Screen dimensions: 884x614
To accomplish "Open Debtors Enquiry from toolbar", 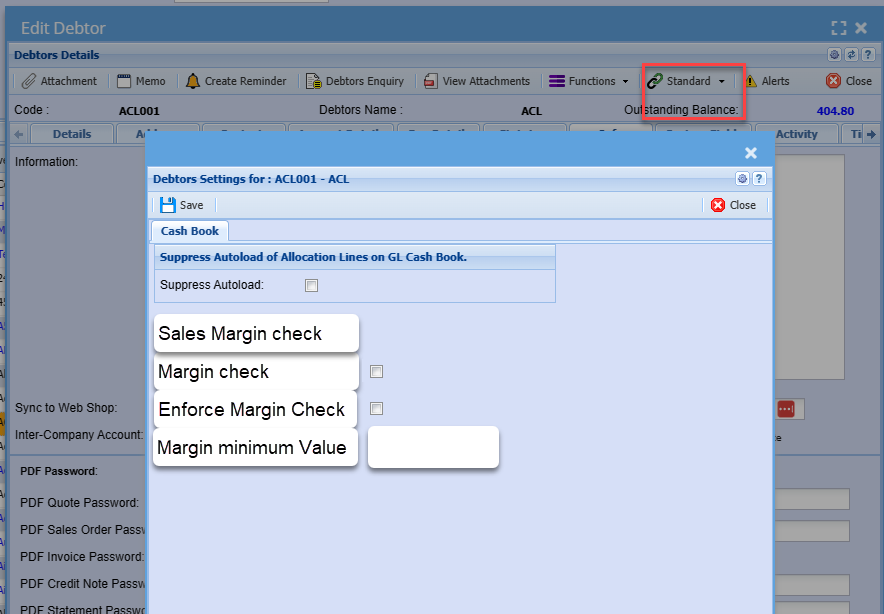I will [356, 81].
